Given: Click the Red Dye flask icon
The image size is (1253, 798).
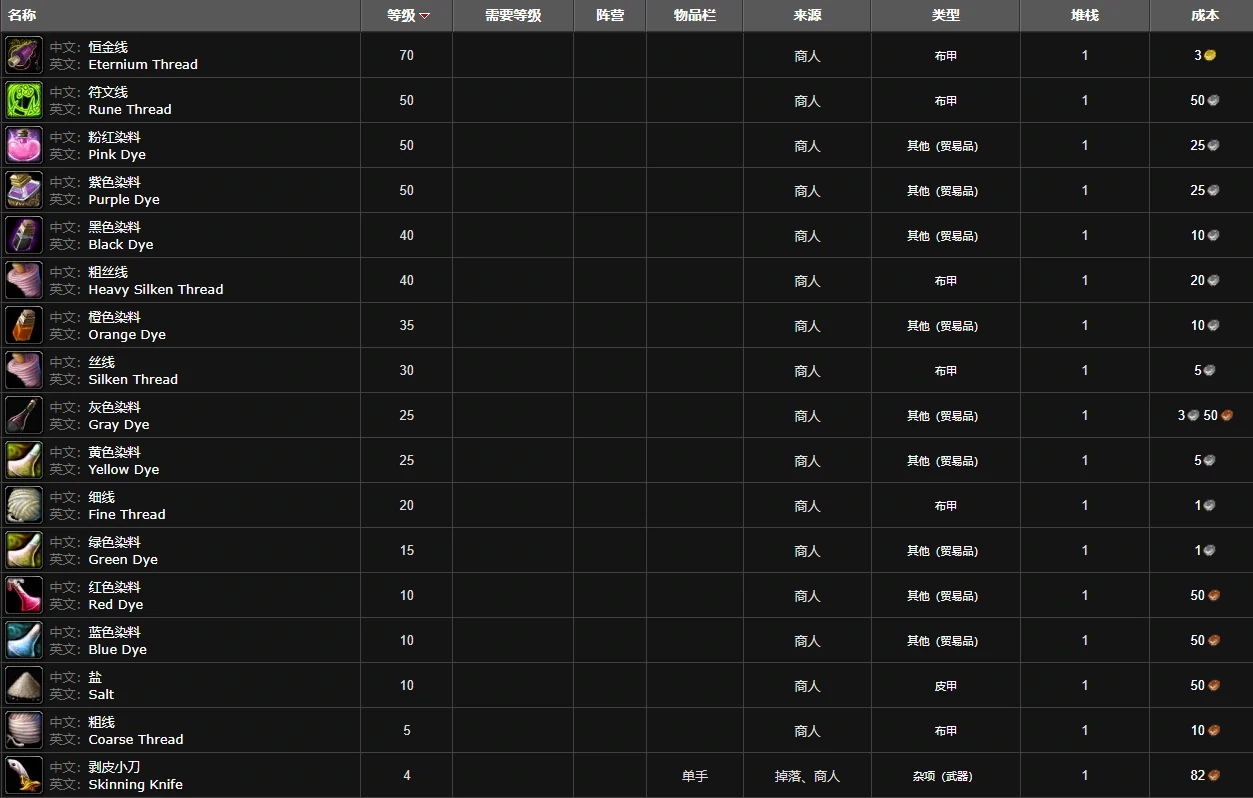Looking at the screenshot, I should pyautogui.click(x=24, y=595).
